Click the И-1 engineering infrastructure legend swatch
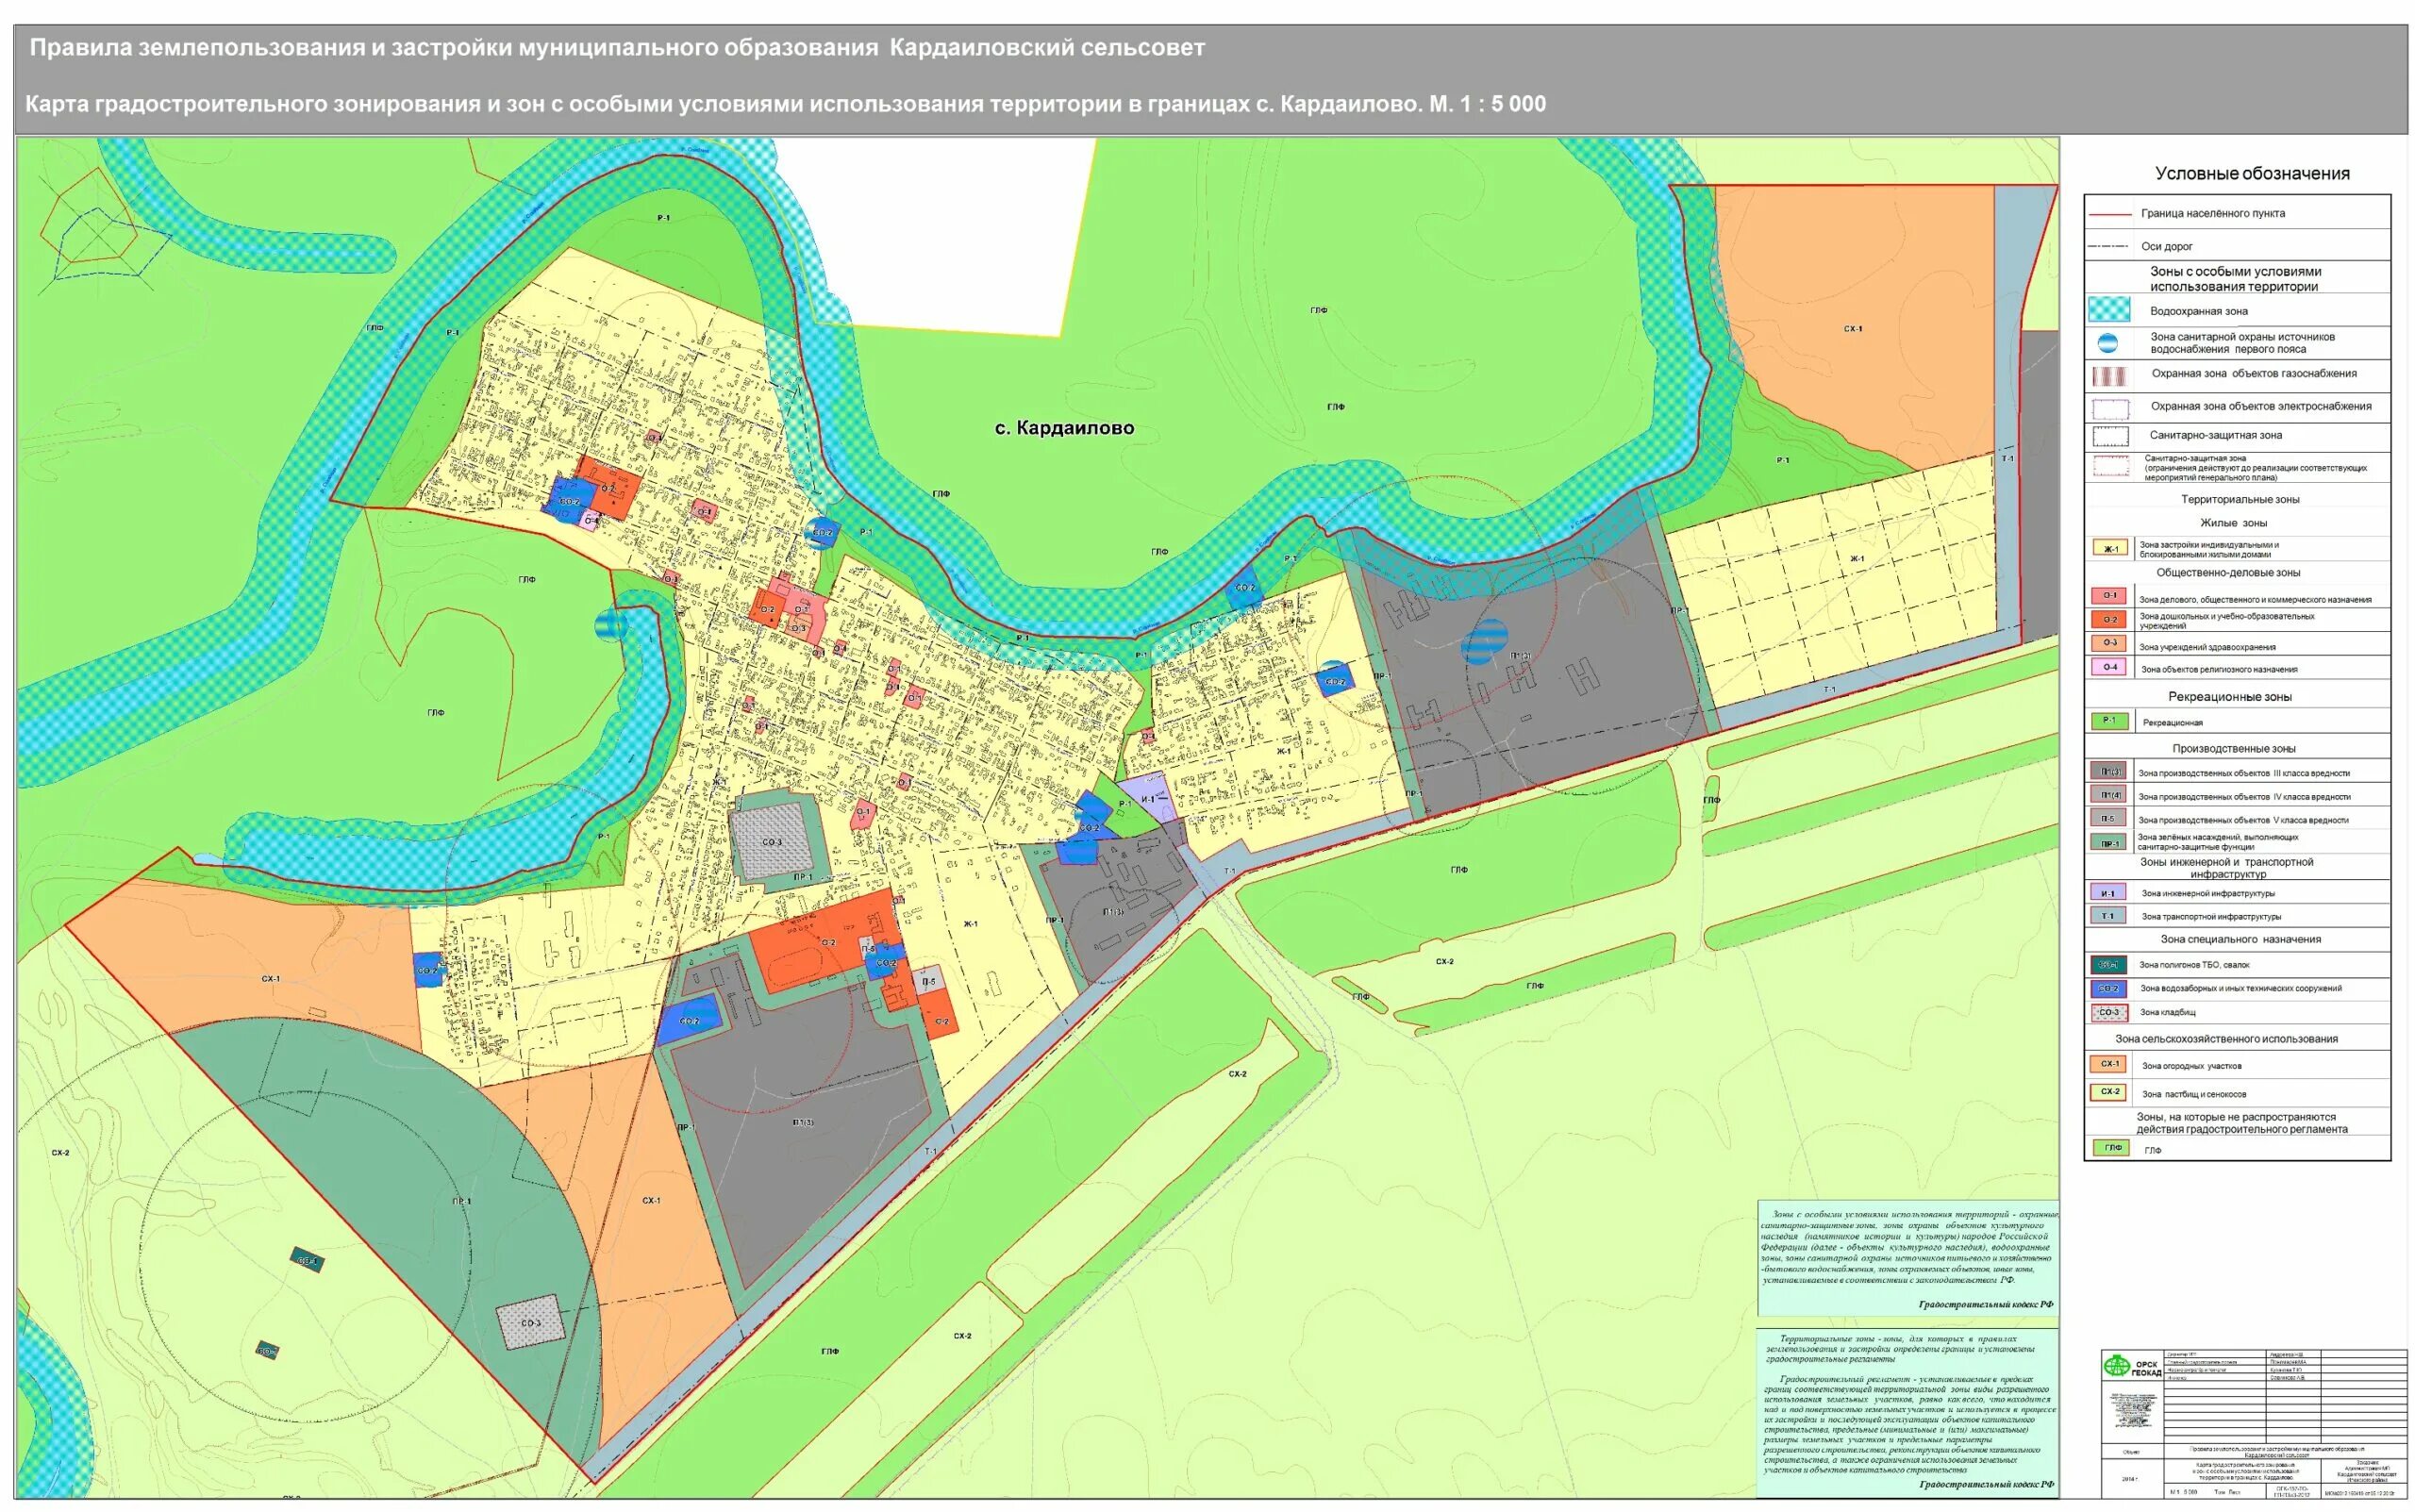 coord(2107,893)
